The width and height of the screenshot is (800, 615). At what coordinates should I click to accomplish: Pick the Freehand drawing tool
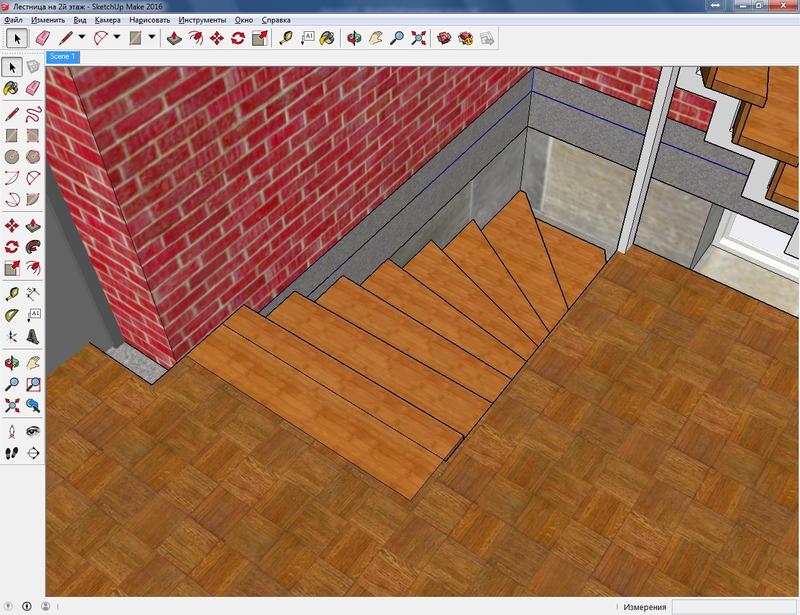(33, 113)
